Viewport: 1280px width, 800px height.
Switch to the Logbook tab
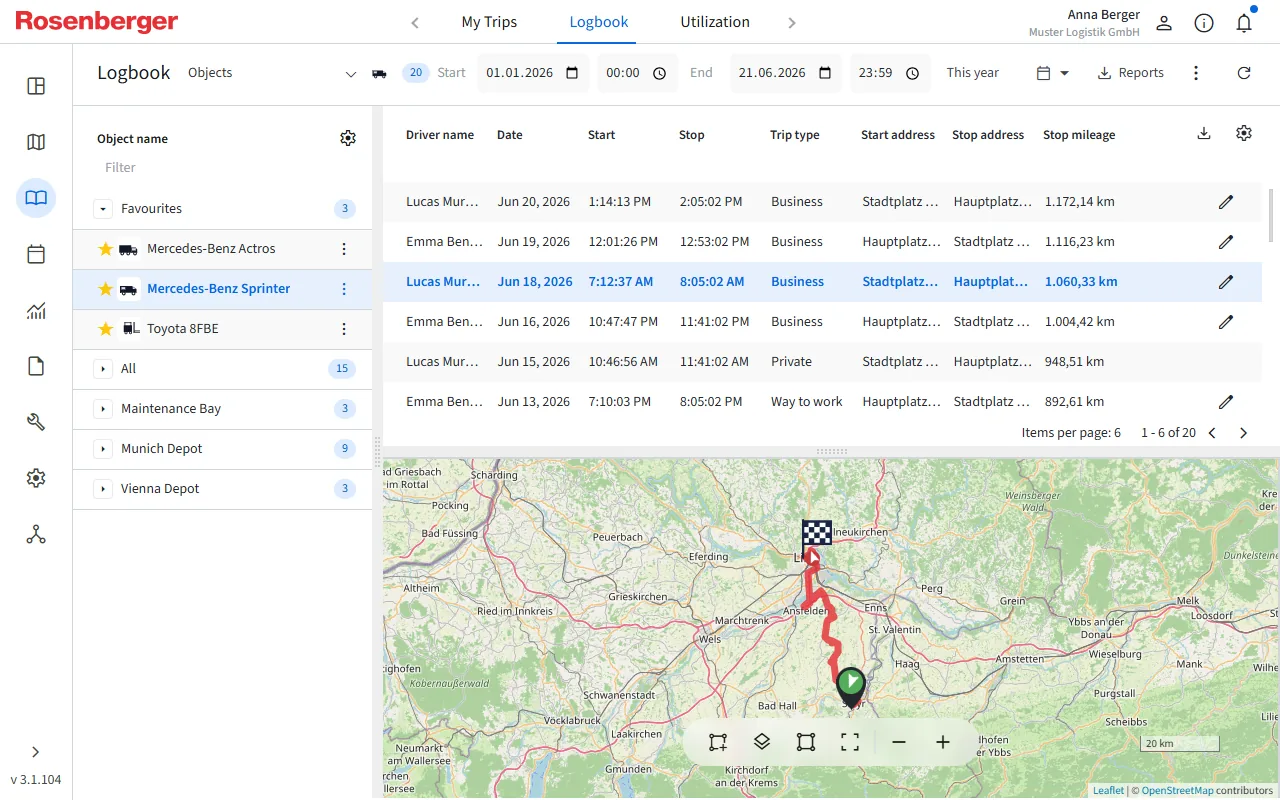(x=599, y=22)
